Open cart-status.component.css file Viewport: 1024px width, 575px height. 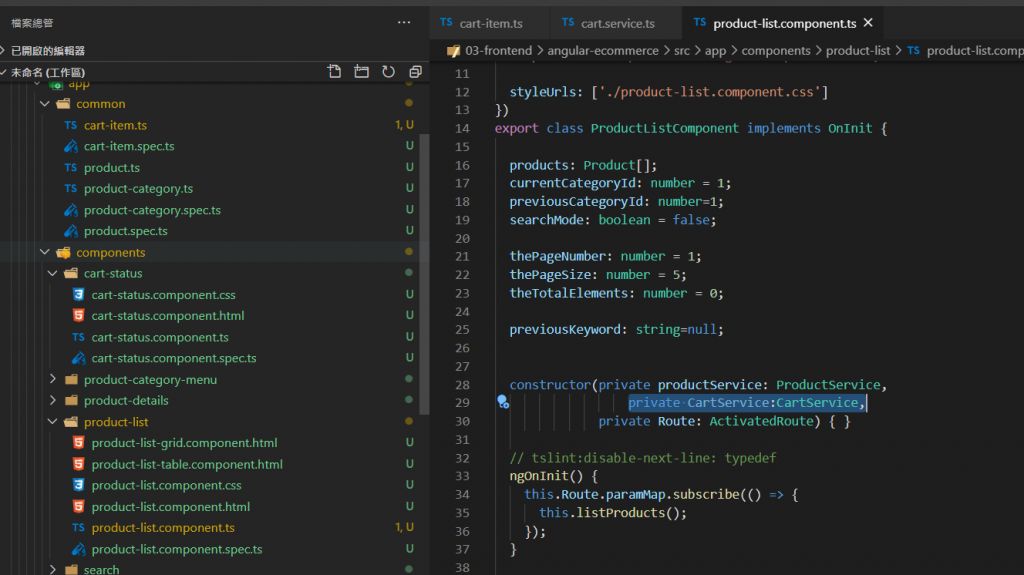163,295
